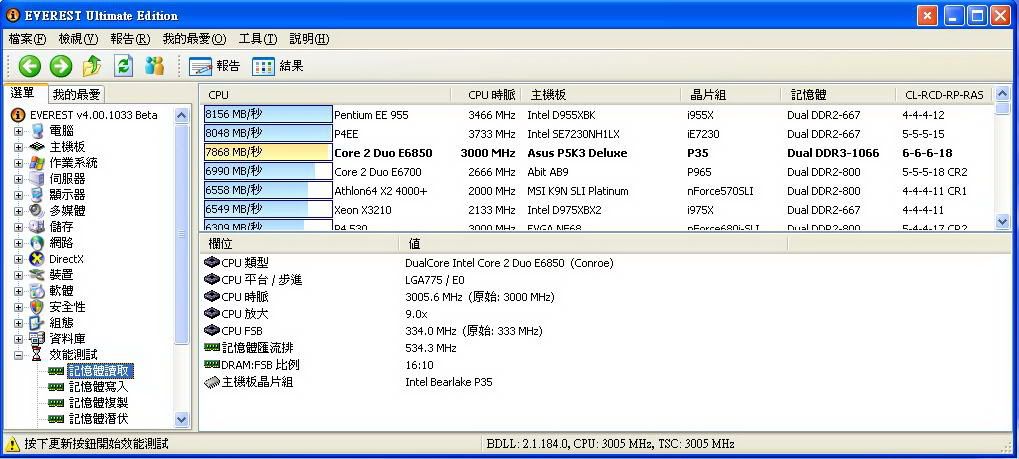Open the 我的最愛(O) menu

[x=194, y=39]
